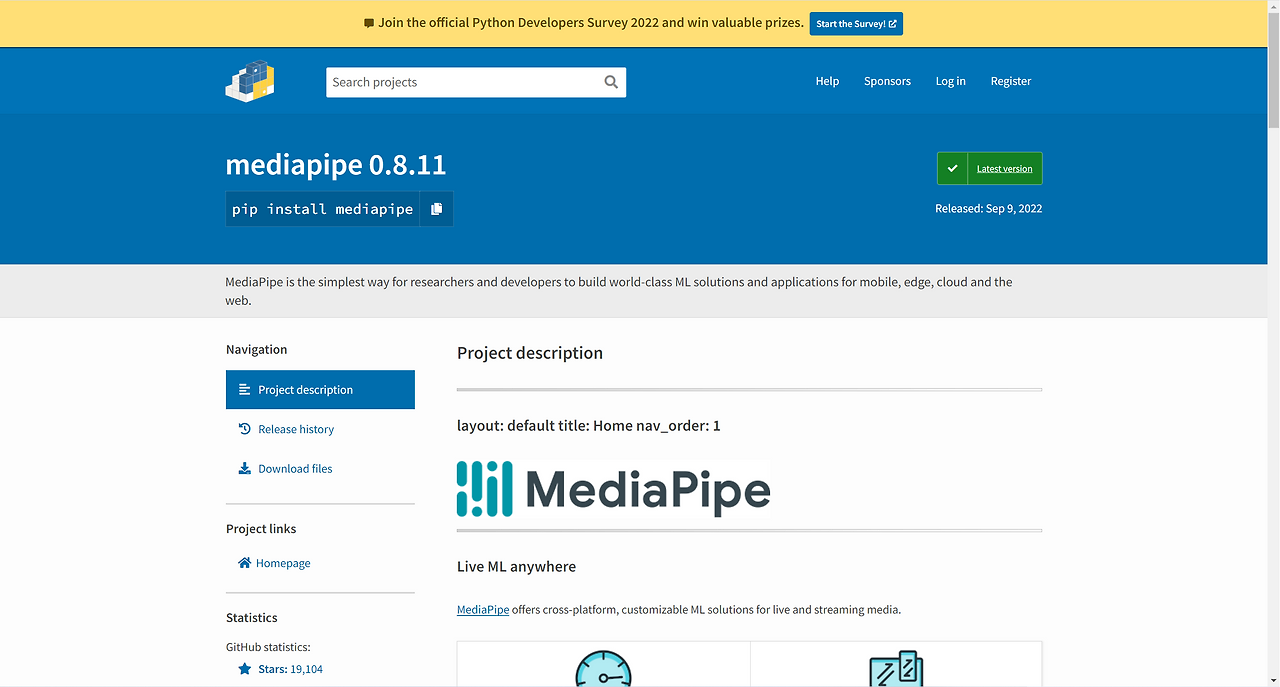Click the mediapipe 0.8.11 title
The height and width of the screenshot is (687, 1280).
point(336,165)
